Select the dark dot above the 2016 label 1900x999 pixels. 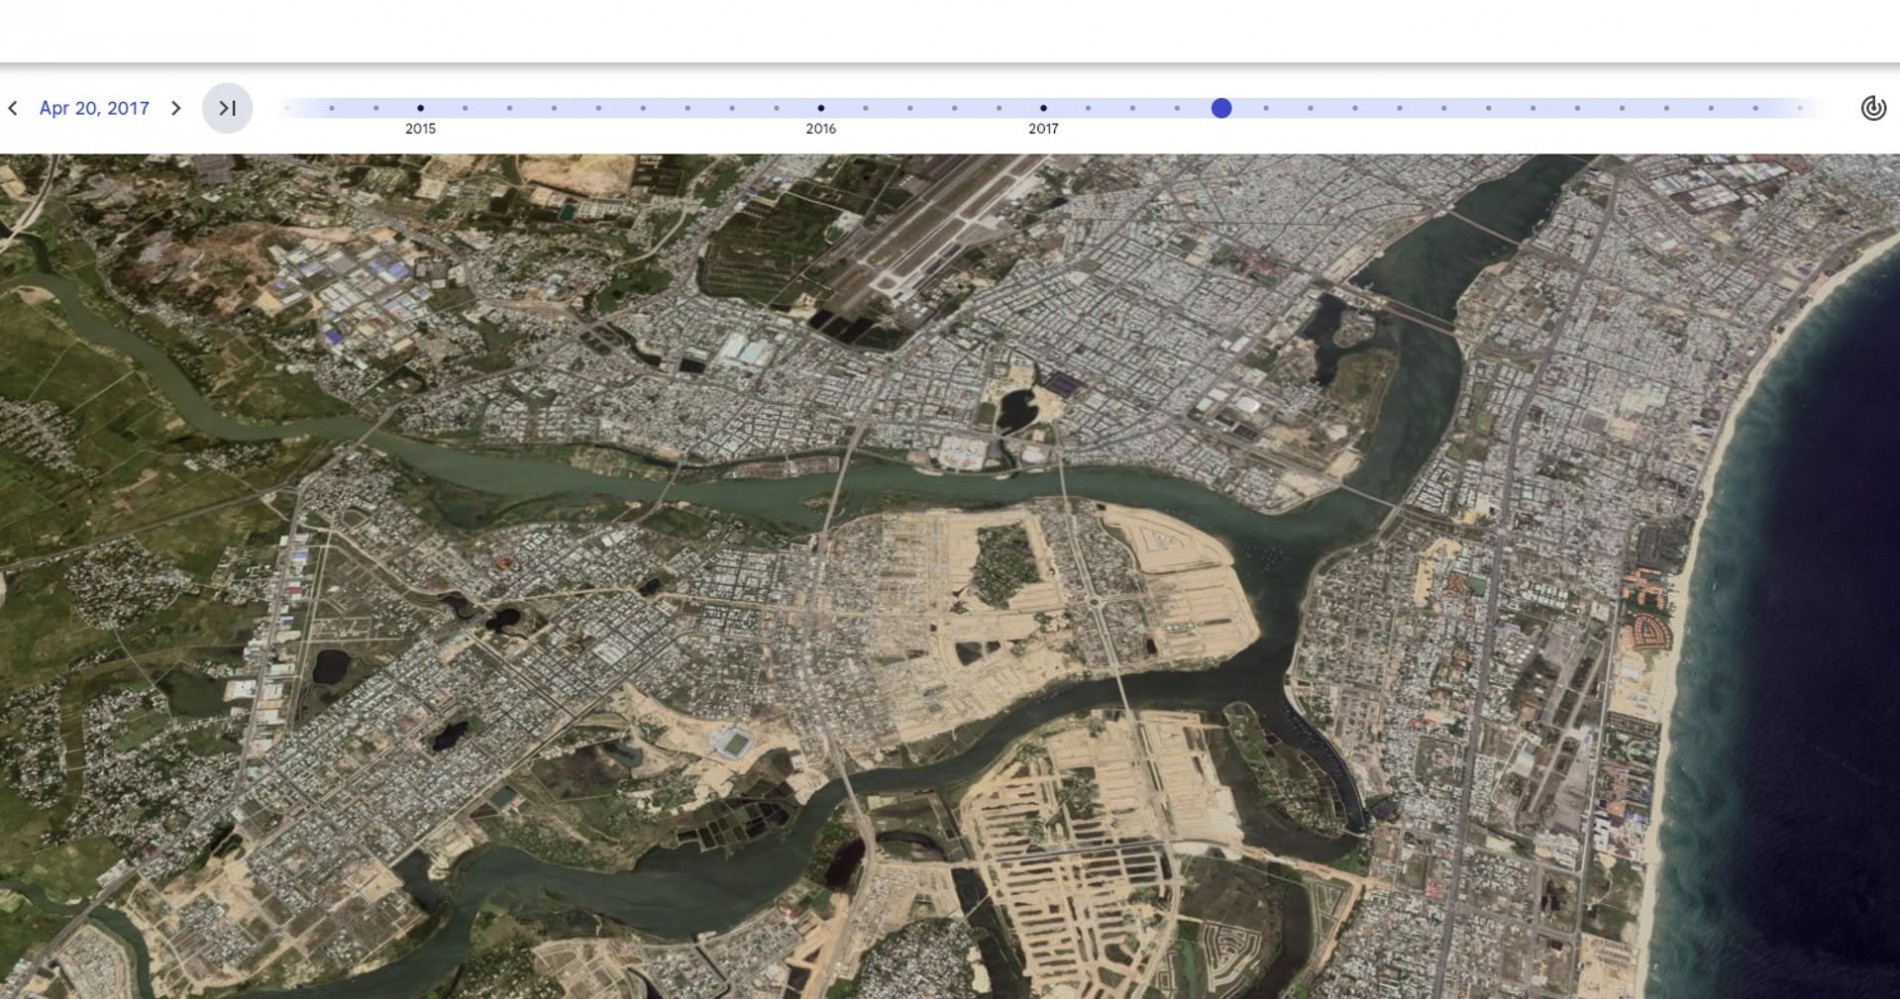(821, 108)
